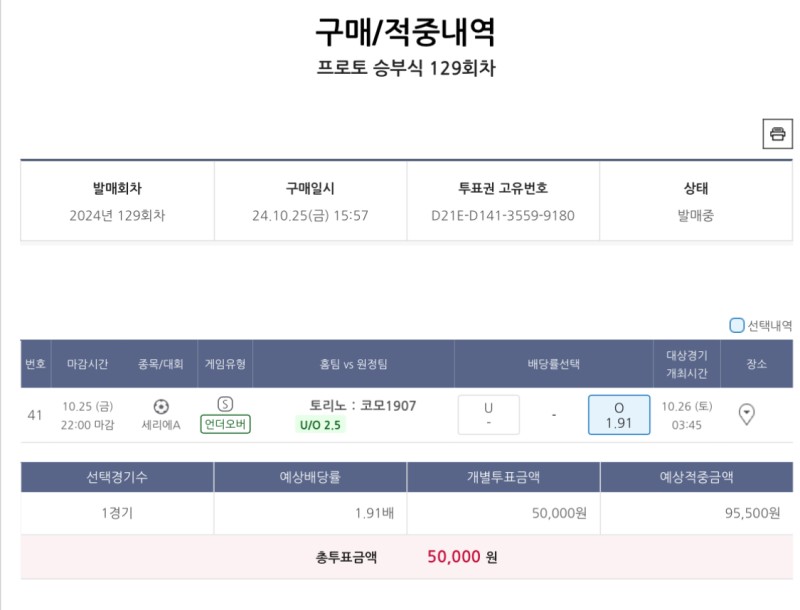Screen dimensions: 800x610
Task: Click the 홈팀 vs 원정팀 column header
Action: [353, 364]
